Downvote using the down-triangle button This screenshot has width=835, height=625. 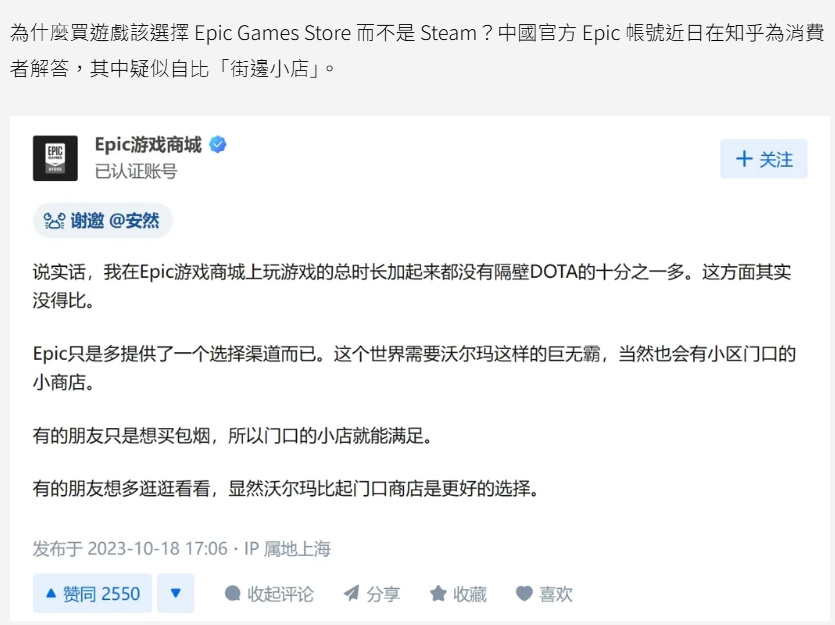(176, 593)
